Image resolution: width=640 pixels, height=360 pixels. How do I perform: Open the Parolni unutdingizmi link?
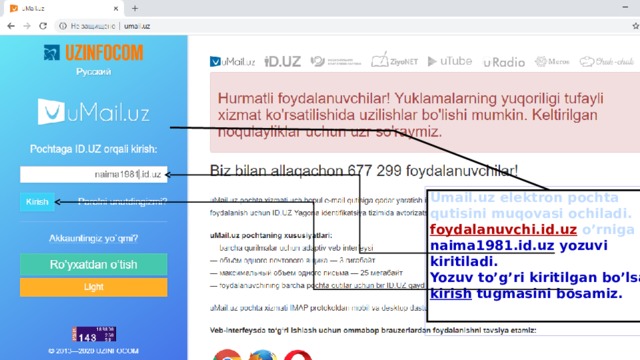(x=122, y=202)
